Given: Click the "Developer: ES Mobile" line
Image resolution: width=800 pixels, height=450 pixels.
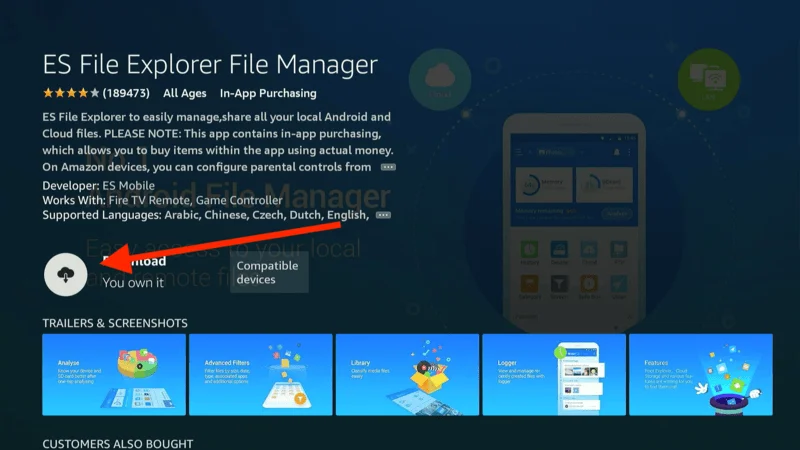Looking at the screenshot, I should 98,186.
